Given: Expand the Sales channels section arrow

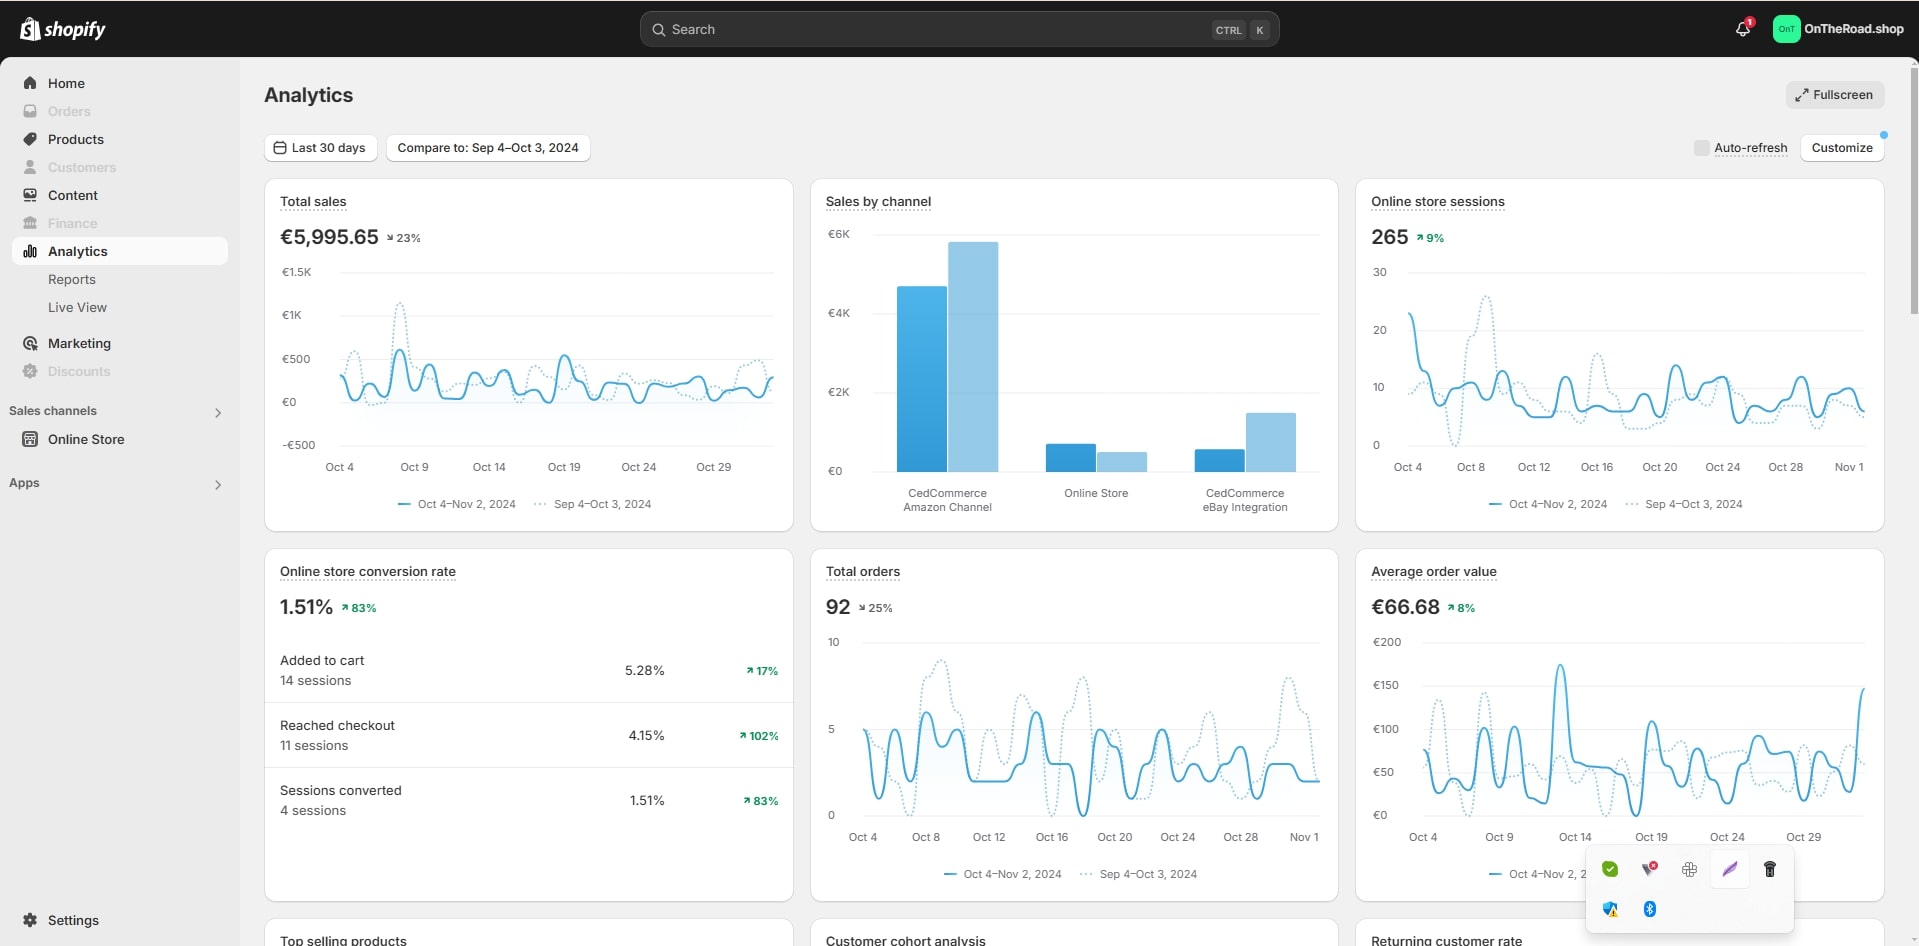Looking at the screenshot, I should (218, 412).
